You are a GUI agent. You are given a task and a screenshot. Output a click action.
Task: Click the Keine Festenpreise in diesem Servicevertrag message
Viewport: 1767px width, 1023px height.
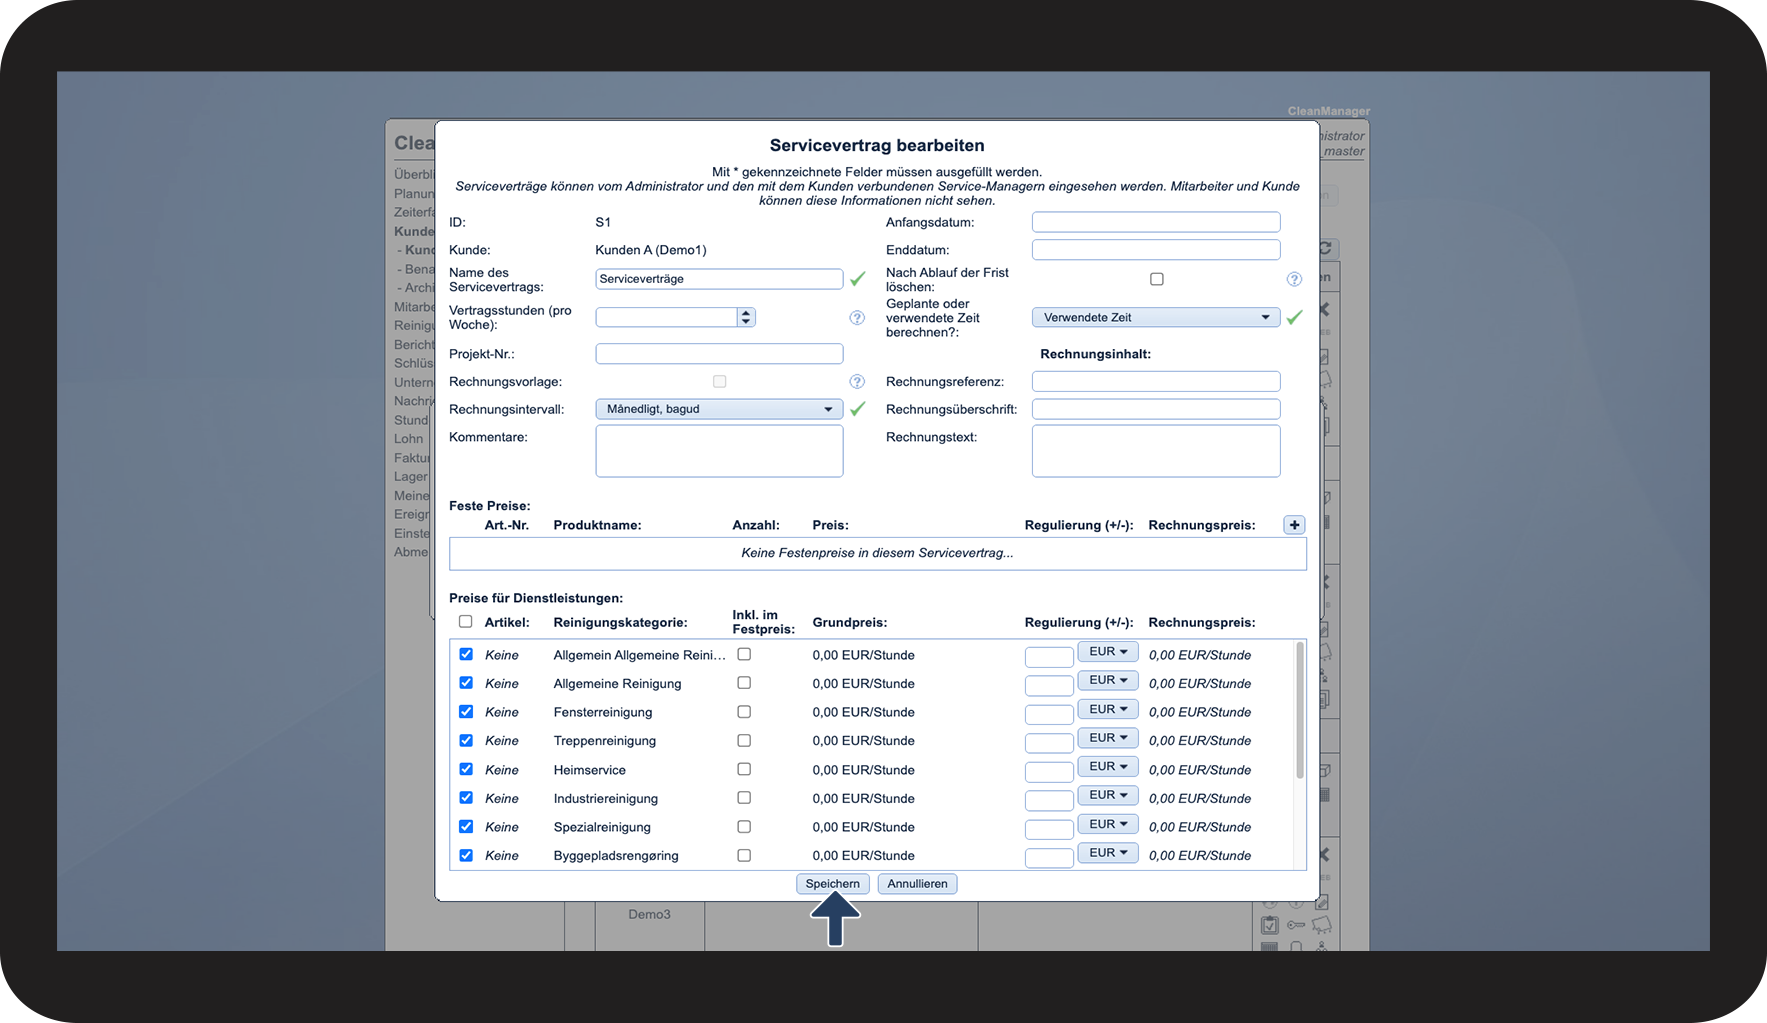coord(877,553)
